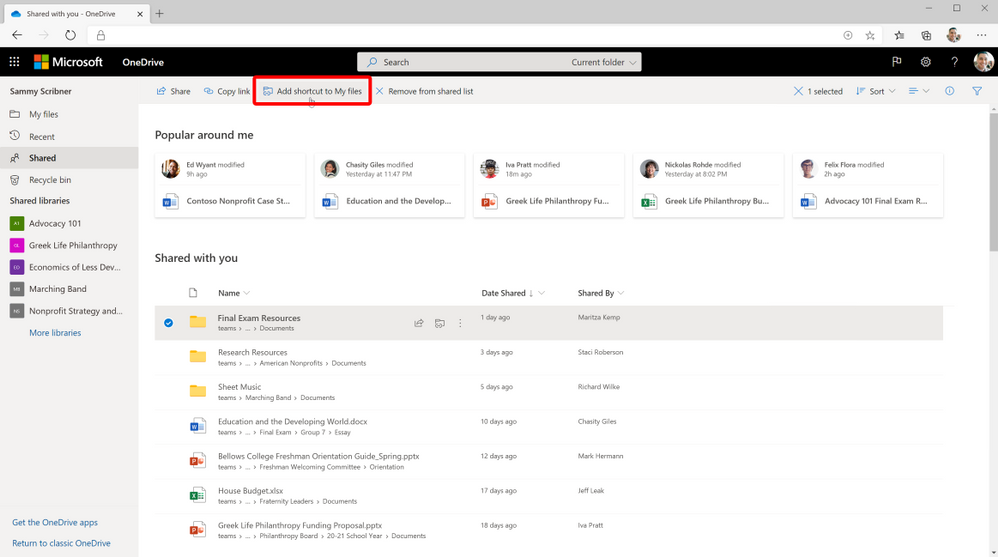Open the details info pane icon

(x=949, y=91)
